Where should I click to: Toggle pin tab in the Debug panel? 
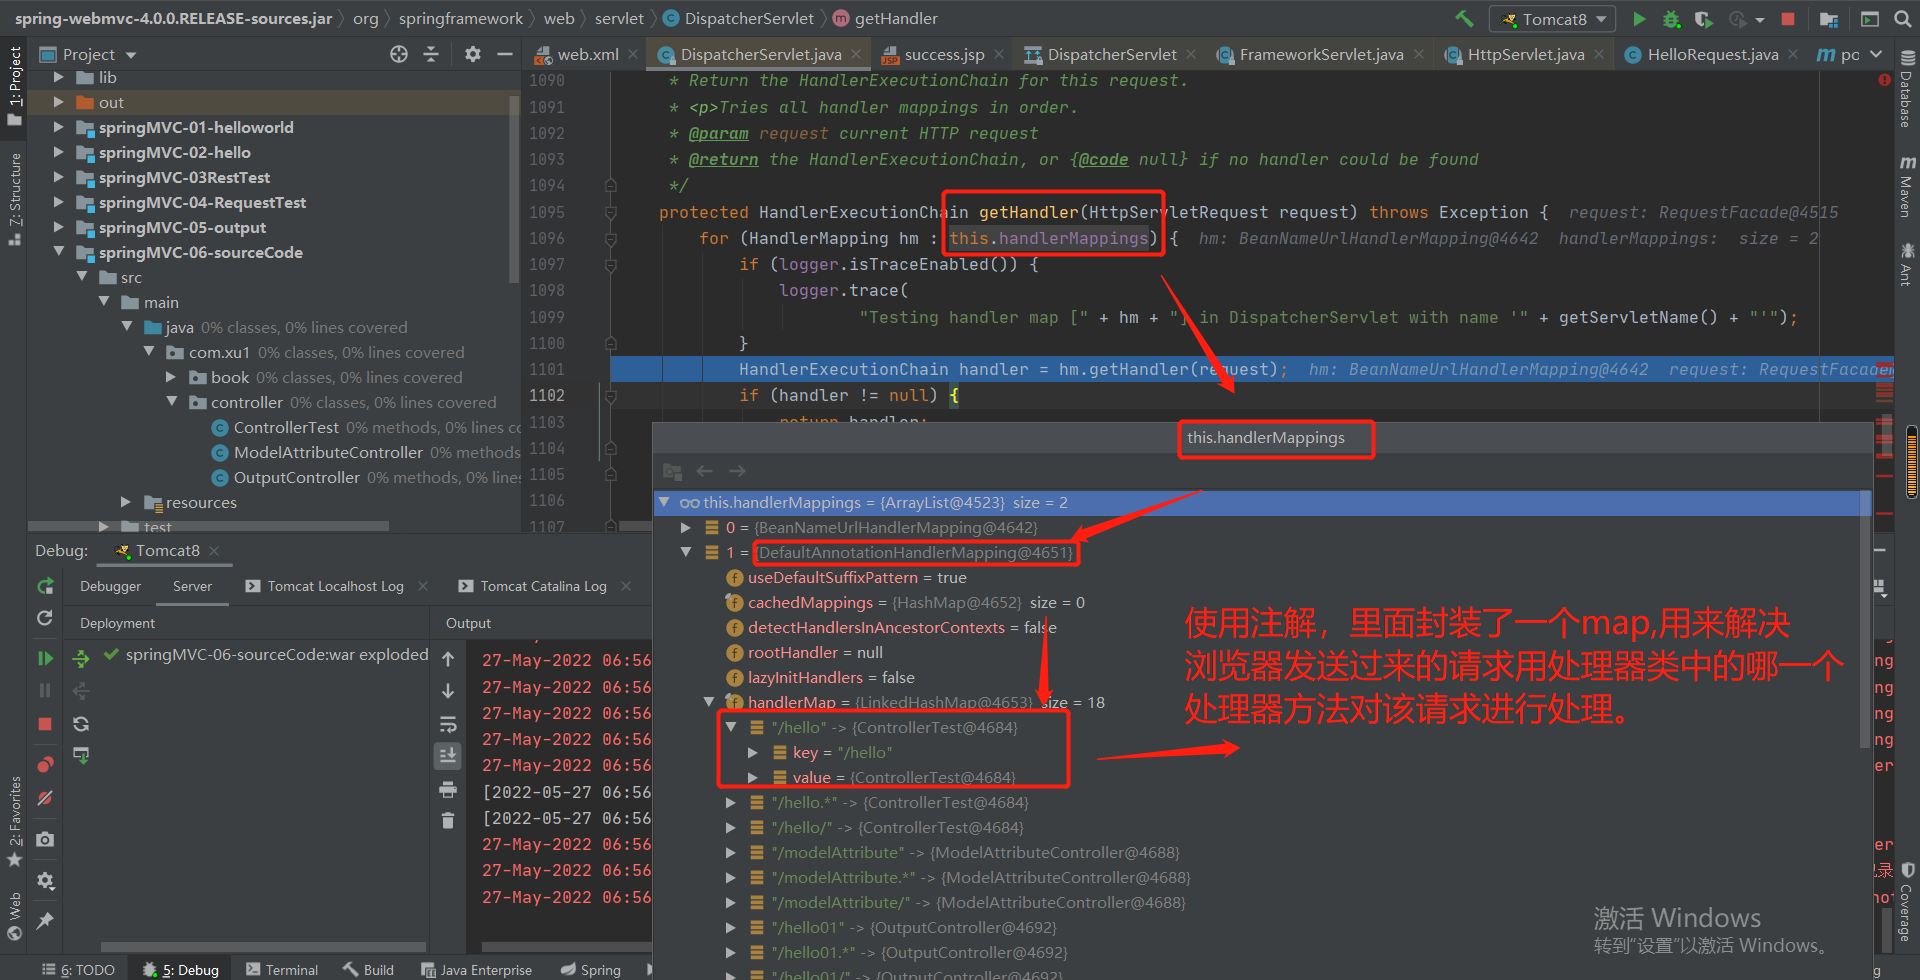click(x=45, y=921)
